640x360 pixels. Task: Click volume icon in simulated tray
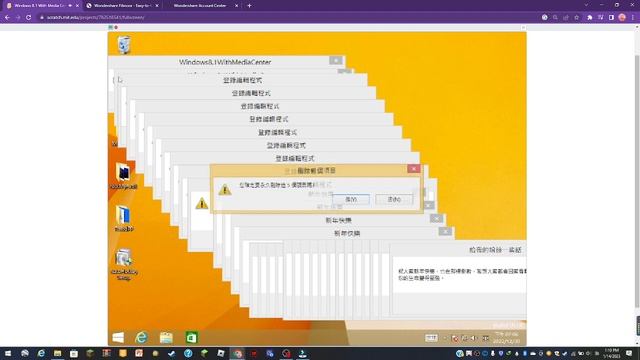(x=474, y=338)
